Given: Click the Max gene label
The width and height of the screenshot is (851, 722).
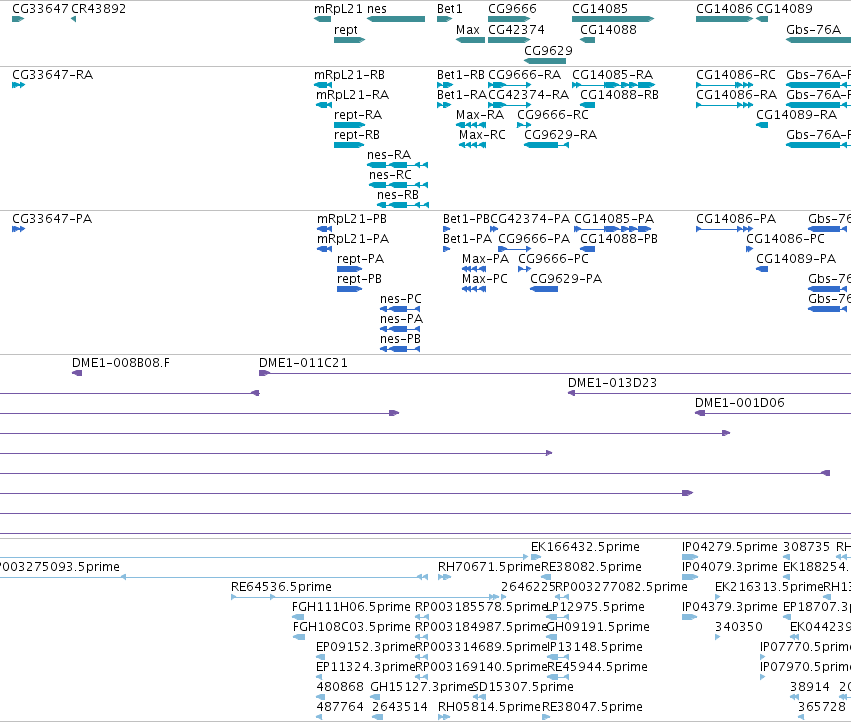Looking at the screenshot, I should (468, 30).
